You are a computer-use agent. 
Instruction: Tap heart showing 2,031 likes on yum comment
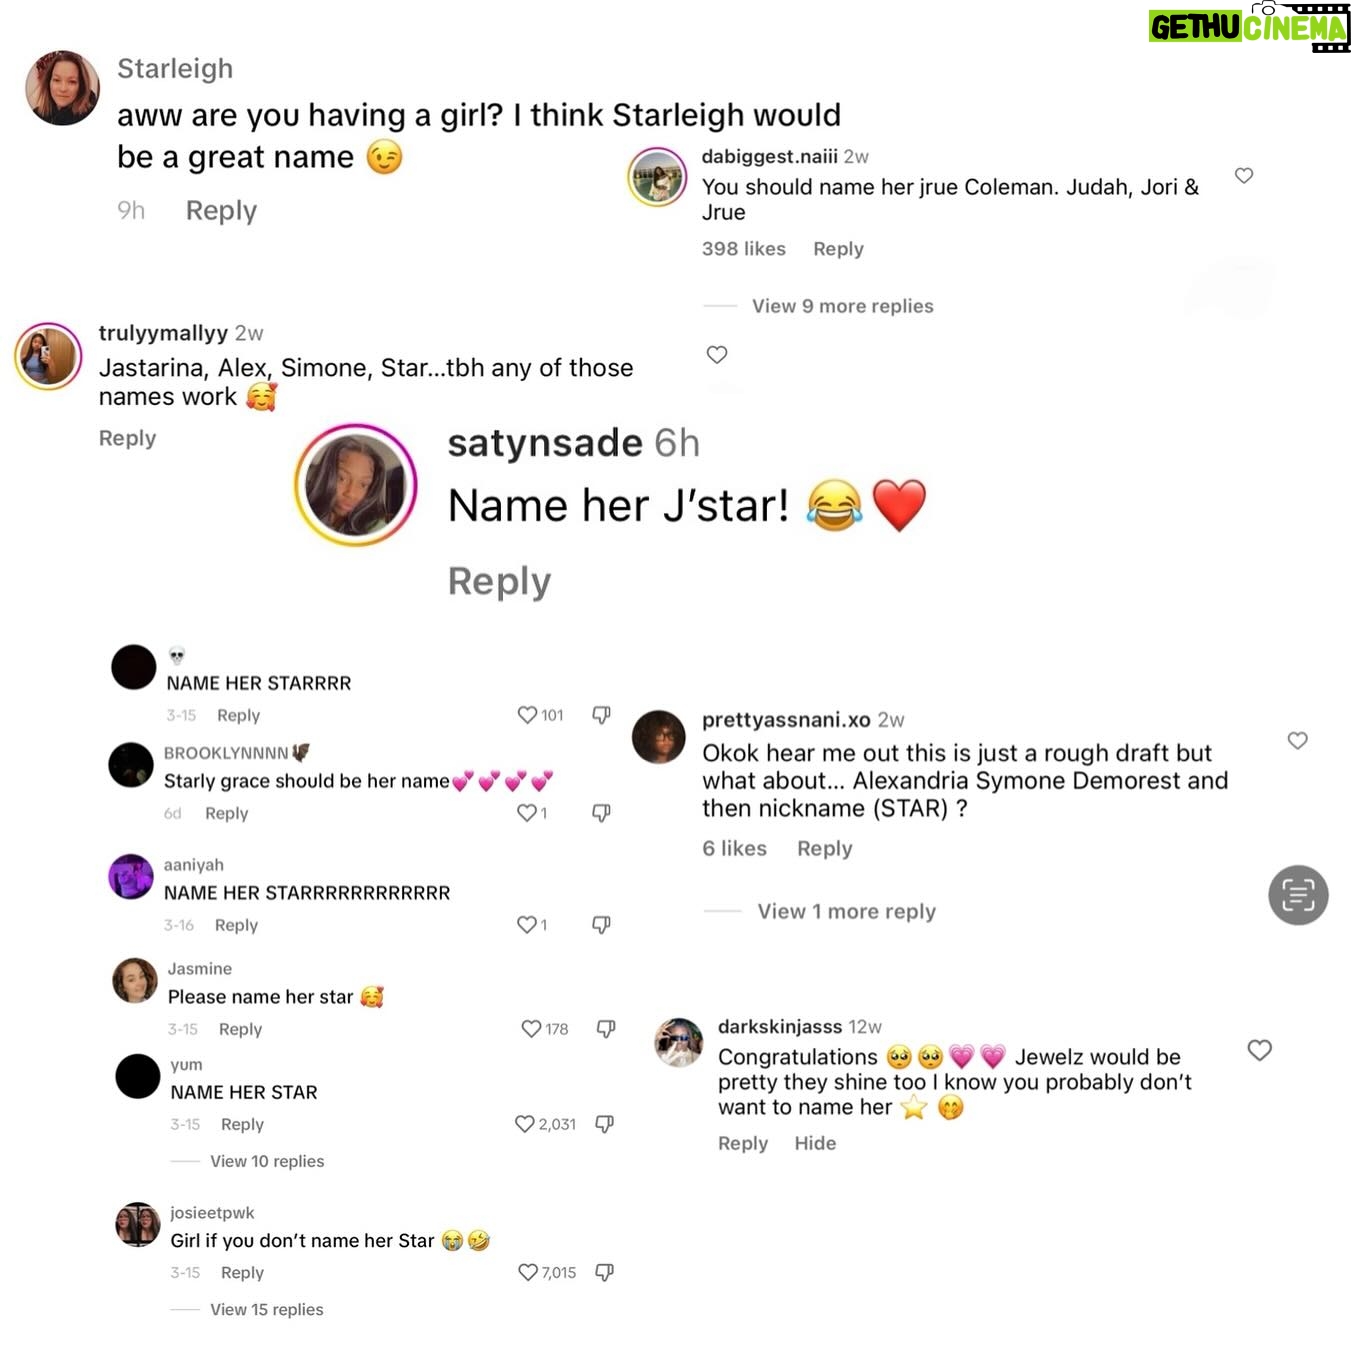click(524, 1124)
